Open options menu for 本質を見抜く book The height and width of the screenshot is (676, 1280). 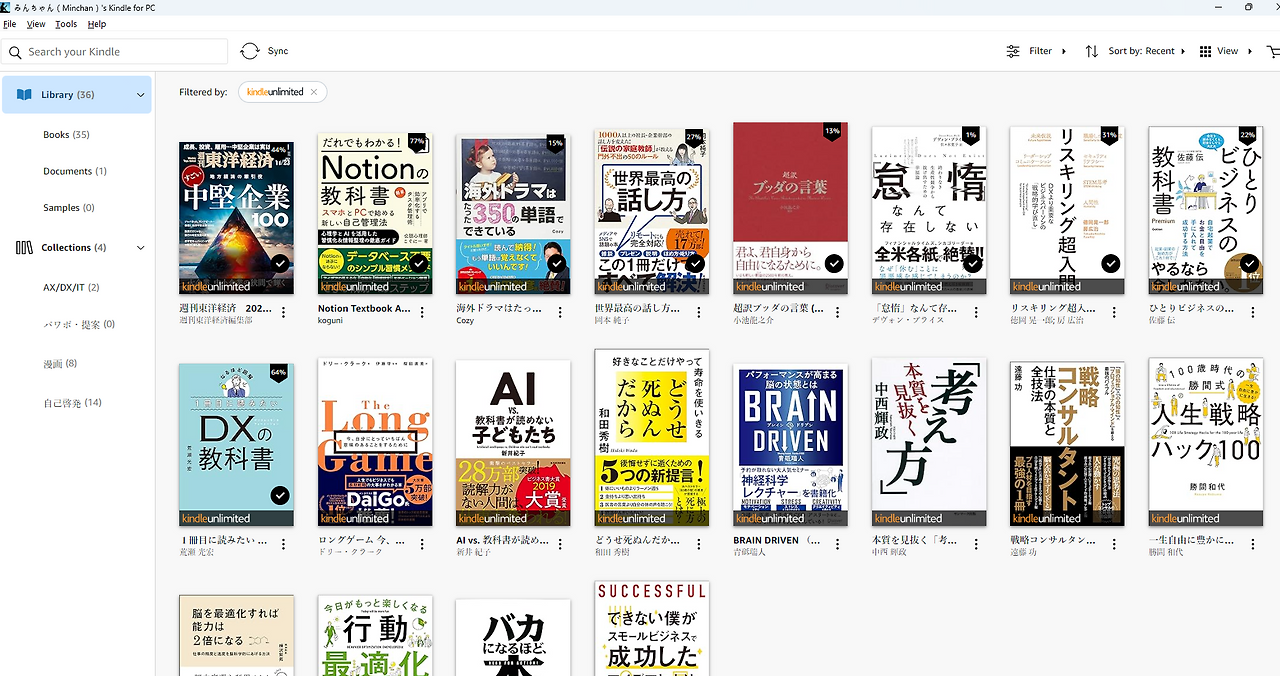pyautogui.click(x=976, y=545)
